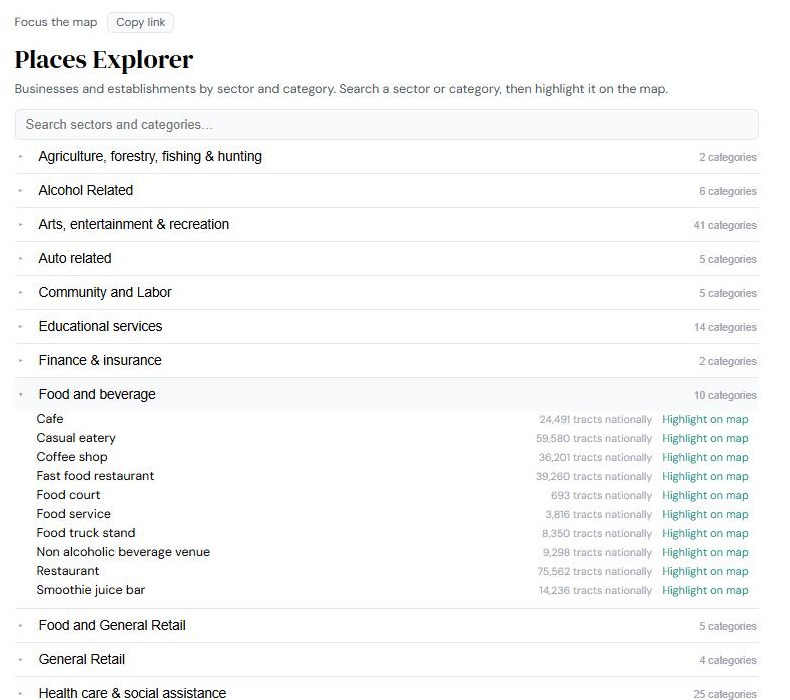Select Non alcoholic beverage venue category name
The width and height of the screenshot is (790, 700).
click(123, 552)
